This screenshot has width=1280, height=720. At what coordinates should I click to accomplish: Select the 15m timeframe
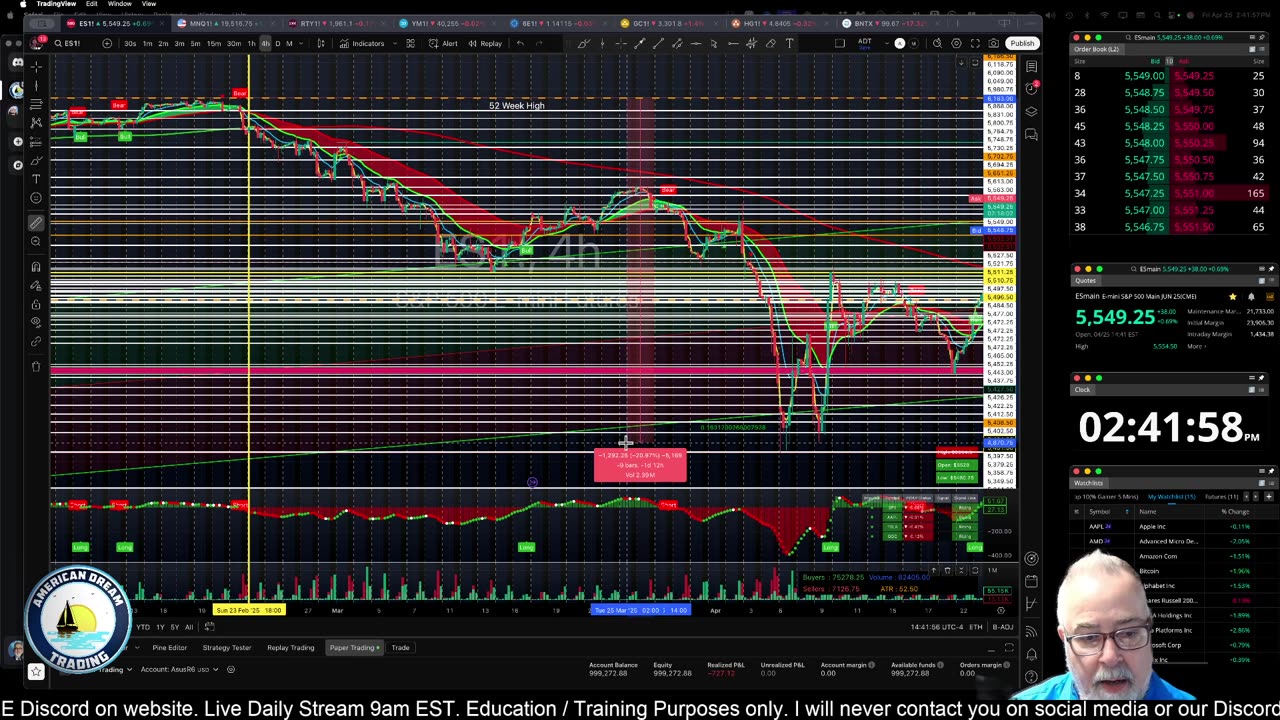coord(214,43)
